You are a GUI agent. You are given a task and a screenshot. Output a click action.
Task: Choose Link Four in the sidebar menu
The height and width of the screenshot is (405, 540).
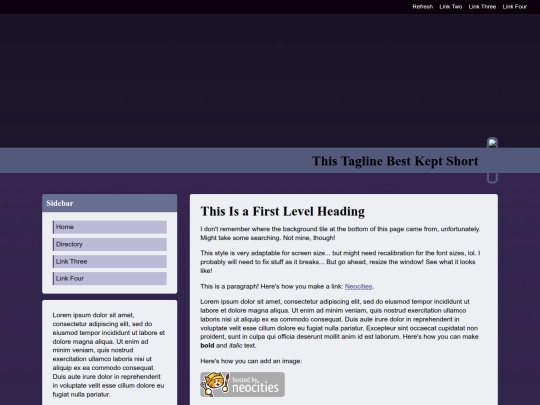(x=110, y=278)
